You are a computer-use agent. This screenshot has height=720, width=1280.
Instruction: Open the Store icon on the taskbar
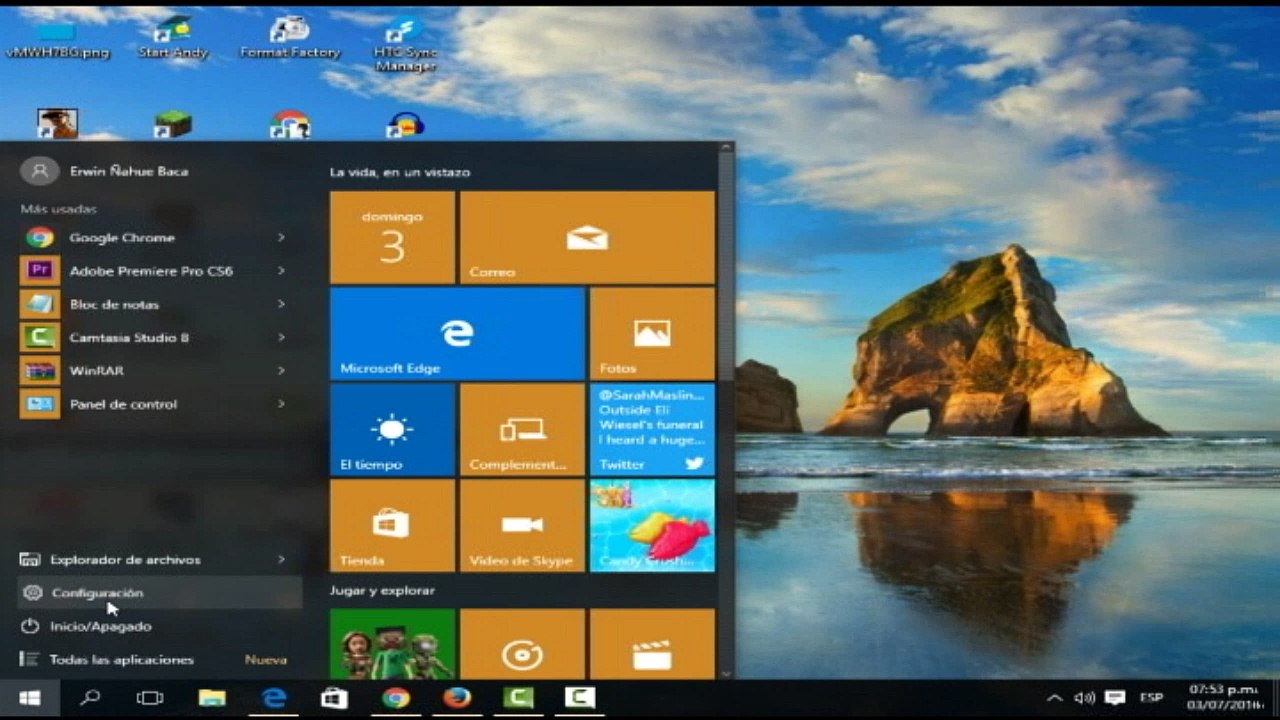[x=334, y=698]
